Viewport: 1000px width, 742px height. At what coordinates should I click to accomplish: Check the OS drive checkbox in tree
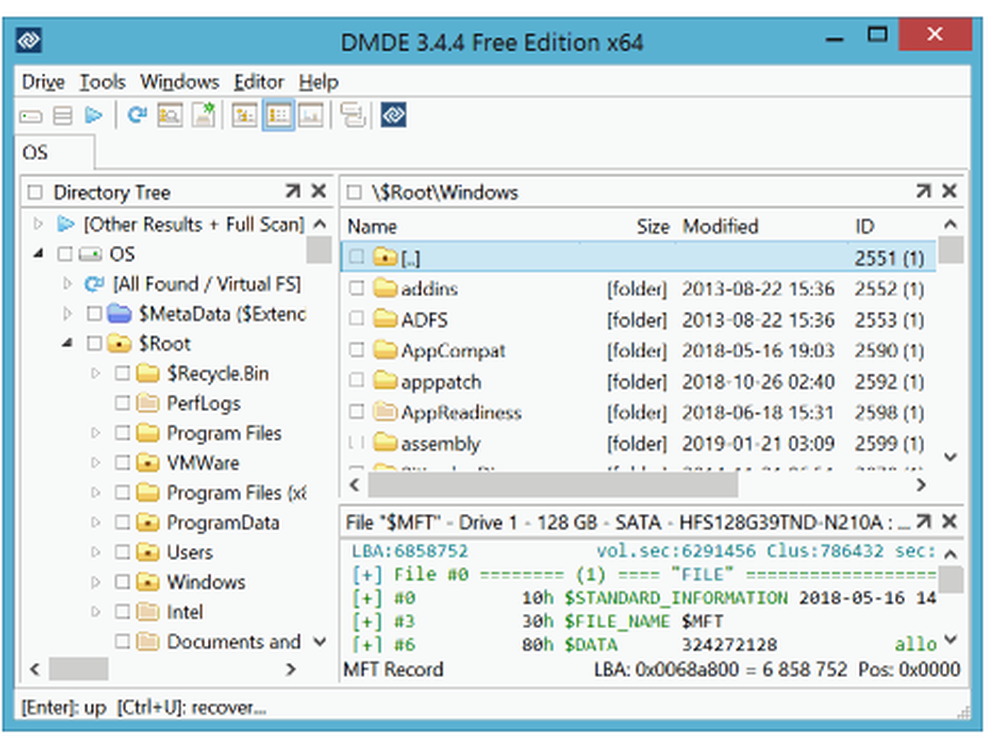(x=64, y=254)
